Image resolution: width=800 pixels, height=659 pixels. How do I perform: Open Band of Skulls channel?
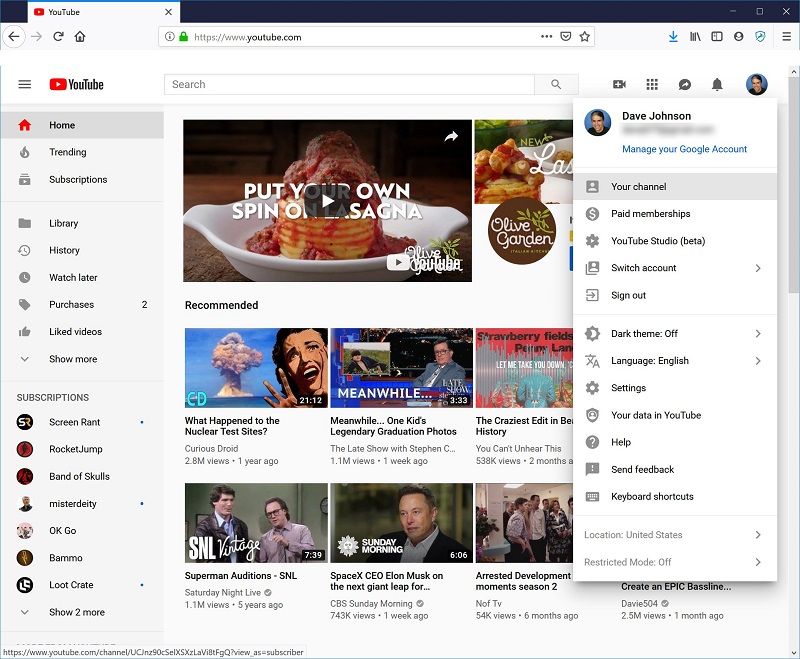[x=82, y=476]
